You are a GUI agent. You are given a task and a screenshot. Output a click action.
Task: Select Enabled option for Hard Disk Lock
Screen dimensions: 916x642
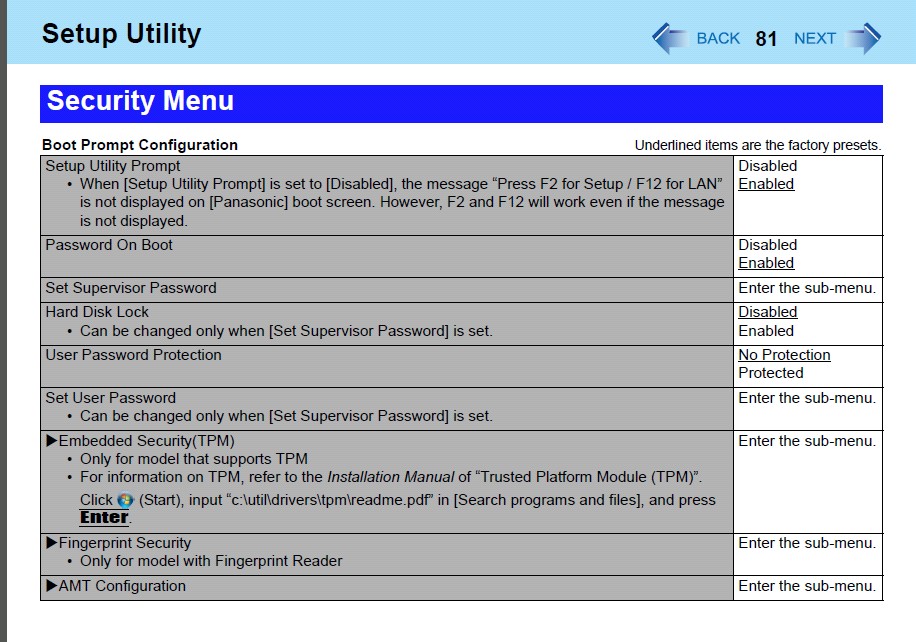tap(766, 331)
